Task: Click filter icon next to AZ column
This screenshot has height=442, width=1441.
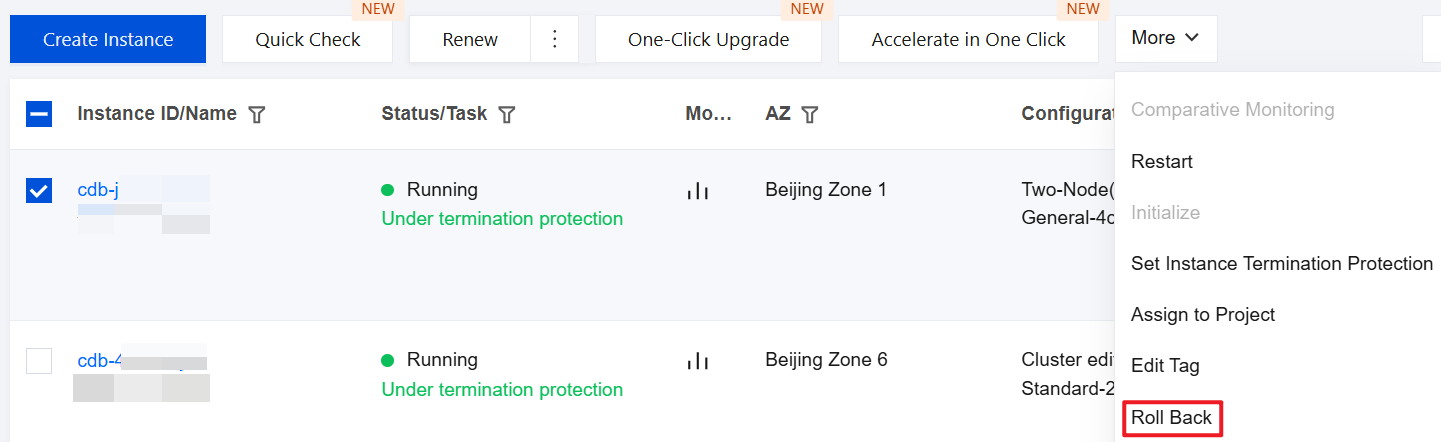Action: (x=810, y=115)
